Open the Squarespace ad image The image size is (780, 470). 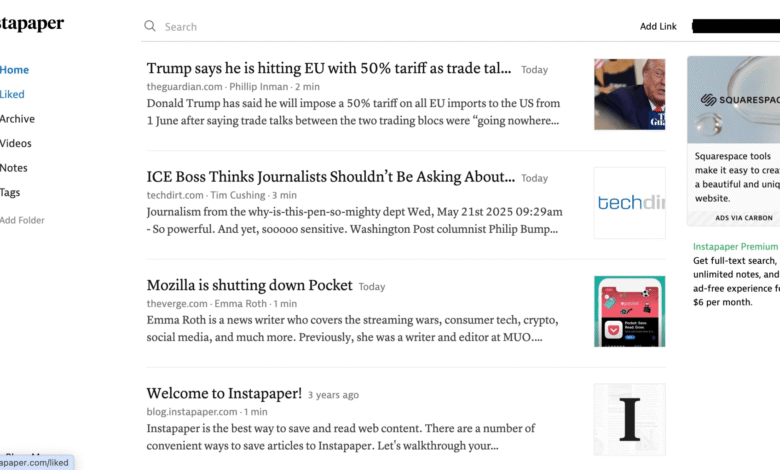734,99
